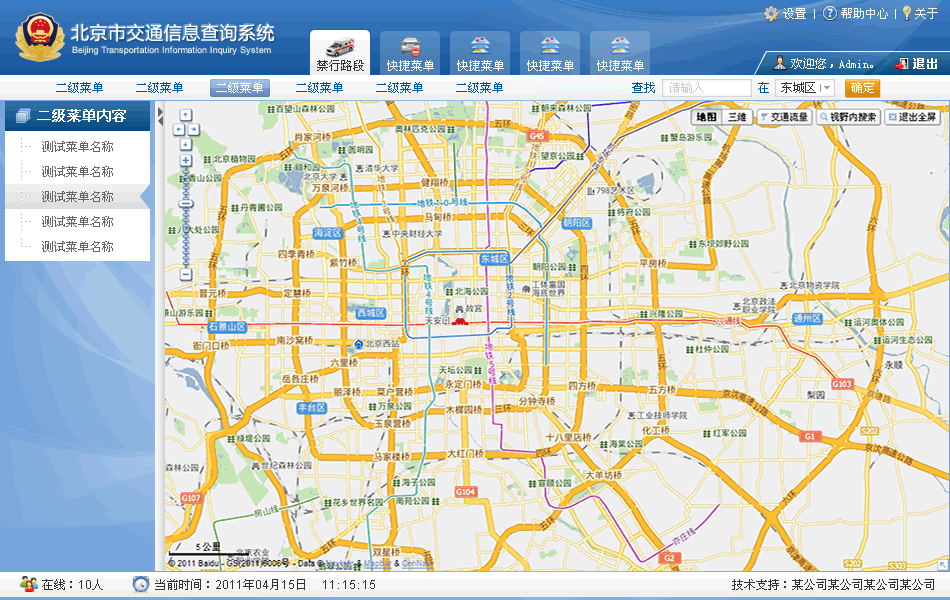Click the 在线 users status icon
The image size is (950, 600).
point(28,584)
